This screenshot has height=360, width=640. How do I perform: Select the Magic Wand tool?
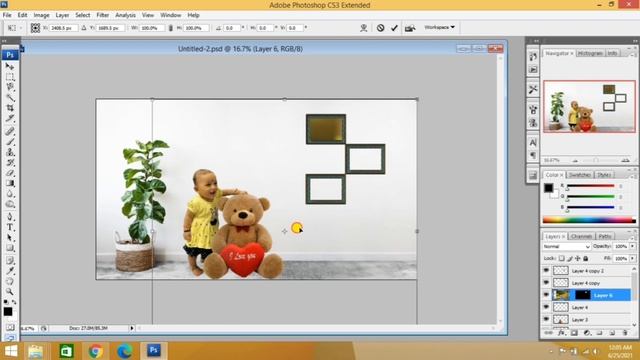tap(10, 97)
